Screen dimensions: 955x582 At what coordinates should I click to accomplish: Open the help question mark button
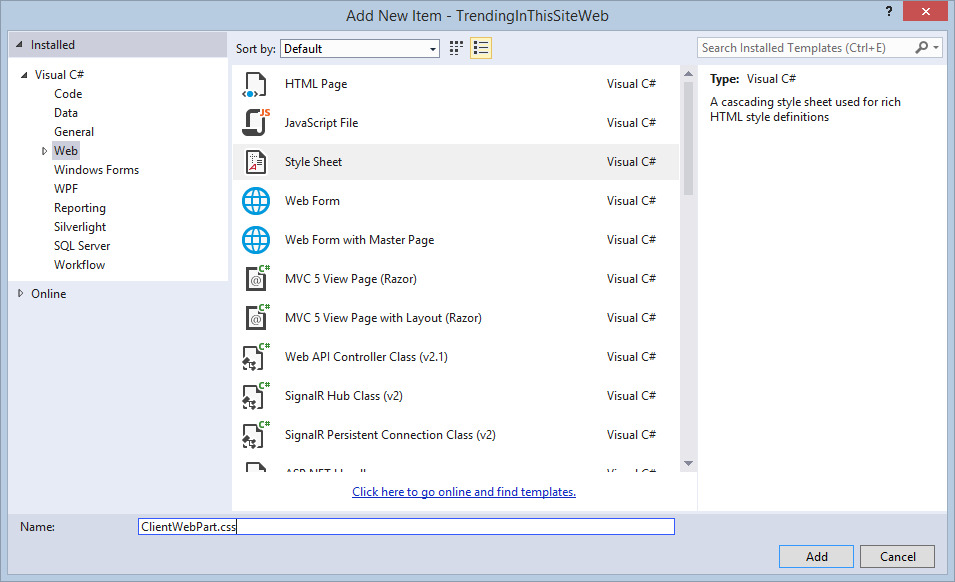(889, 12)
